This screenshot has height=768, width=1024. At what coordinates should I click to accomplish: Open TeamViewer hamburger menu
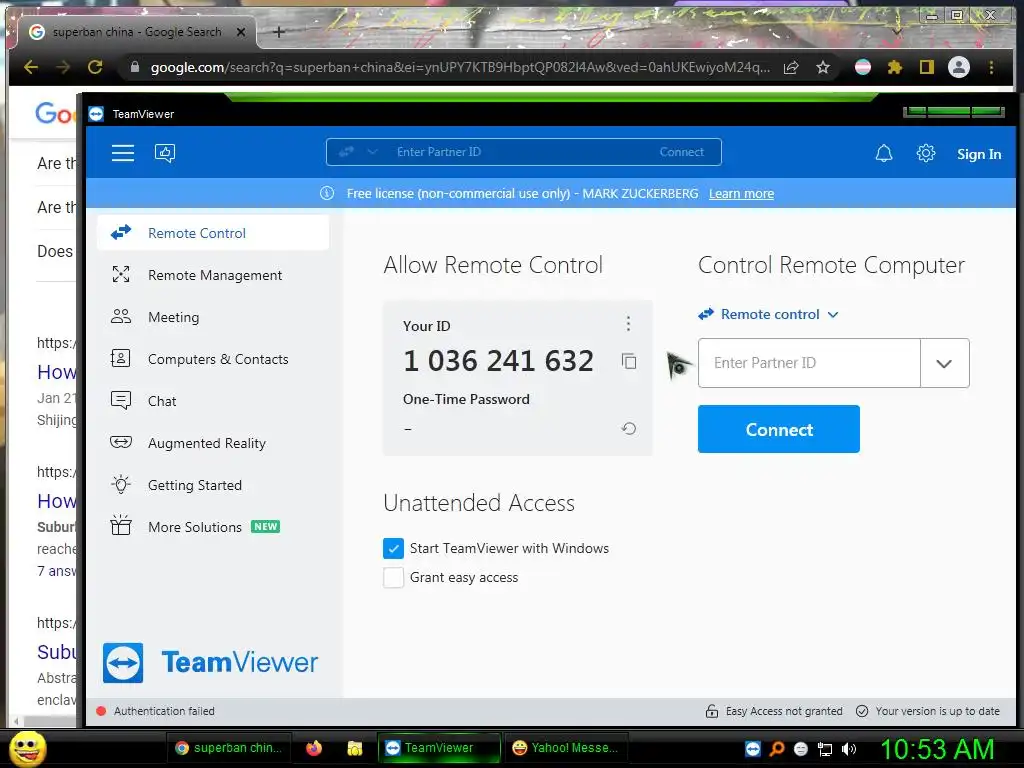pyautogui.click(x=123, y=153)
